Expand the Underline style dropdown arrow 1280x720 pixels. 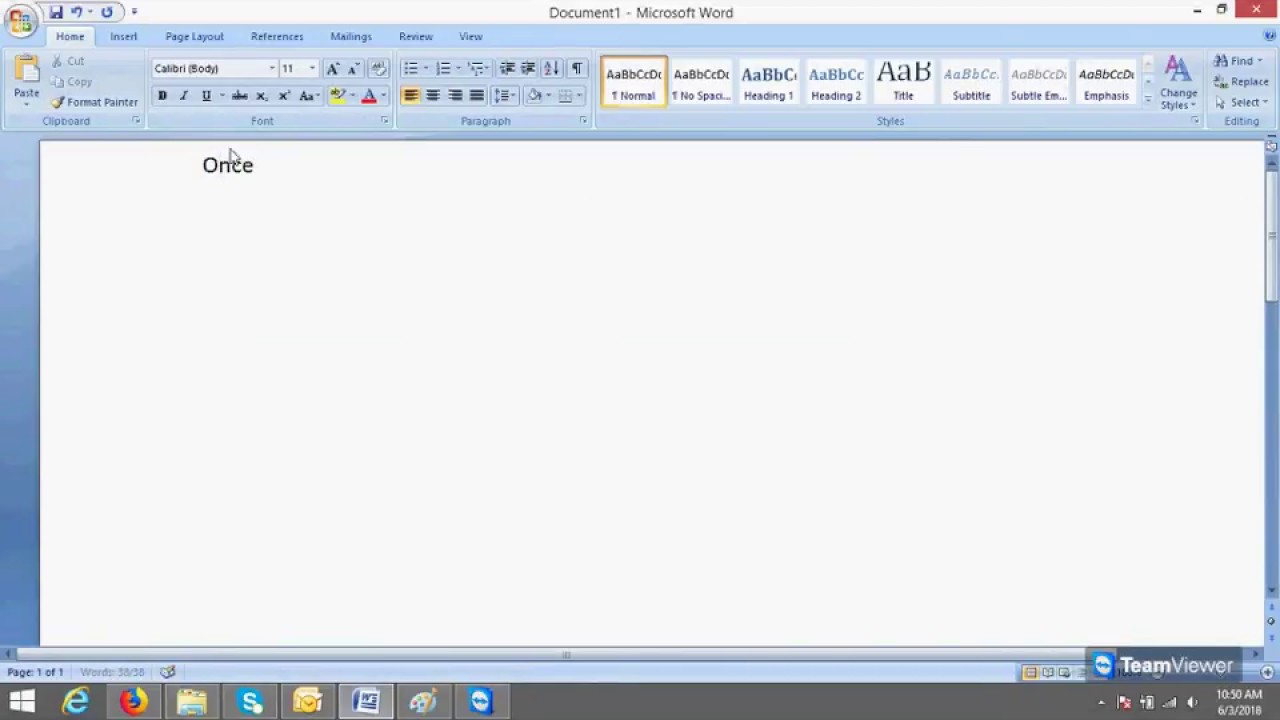click(x=222, y=96)
